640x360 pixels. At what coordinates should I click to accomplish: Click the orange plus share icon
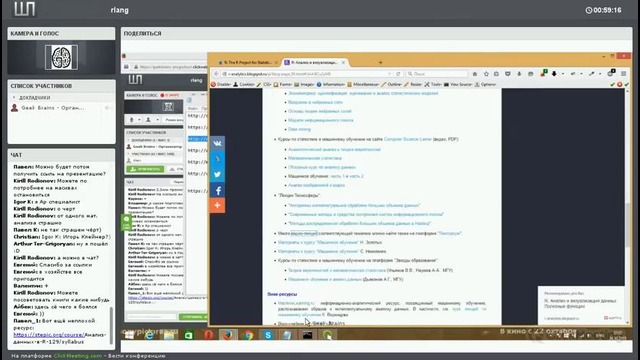[x=218, y=205]
